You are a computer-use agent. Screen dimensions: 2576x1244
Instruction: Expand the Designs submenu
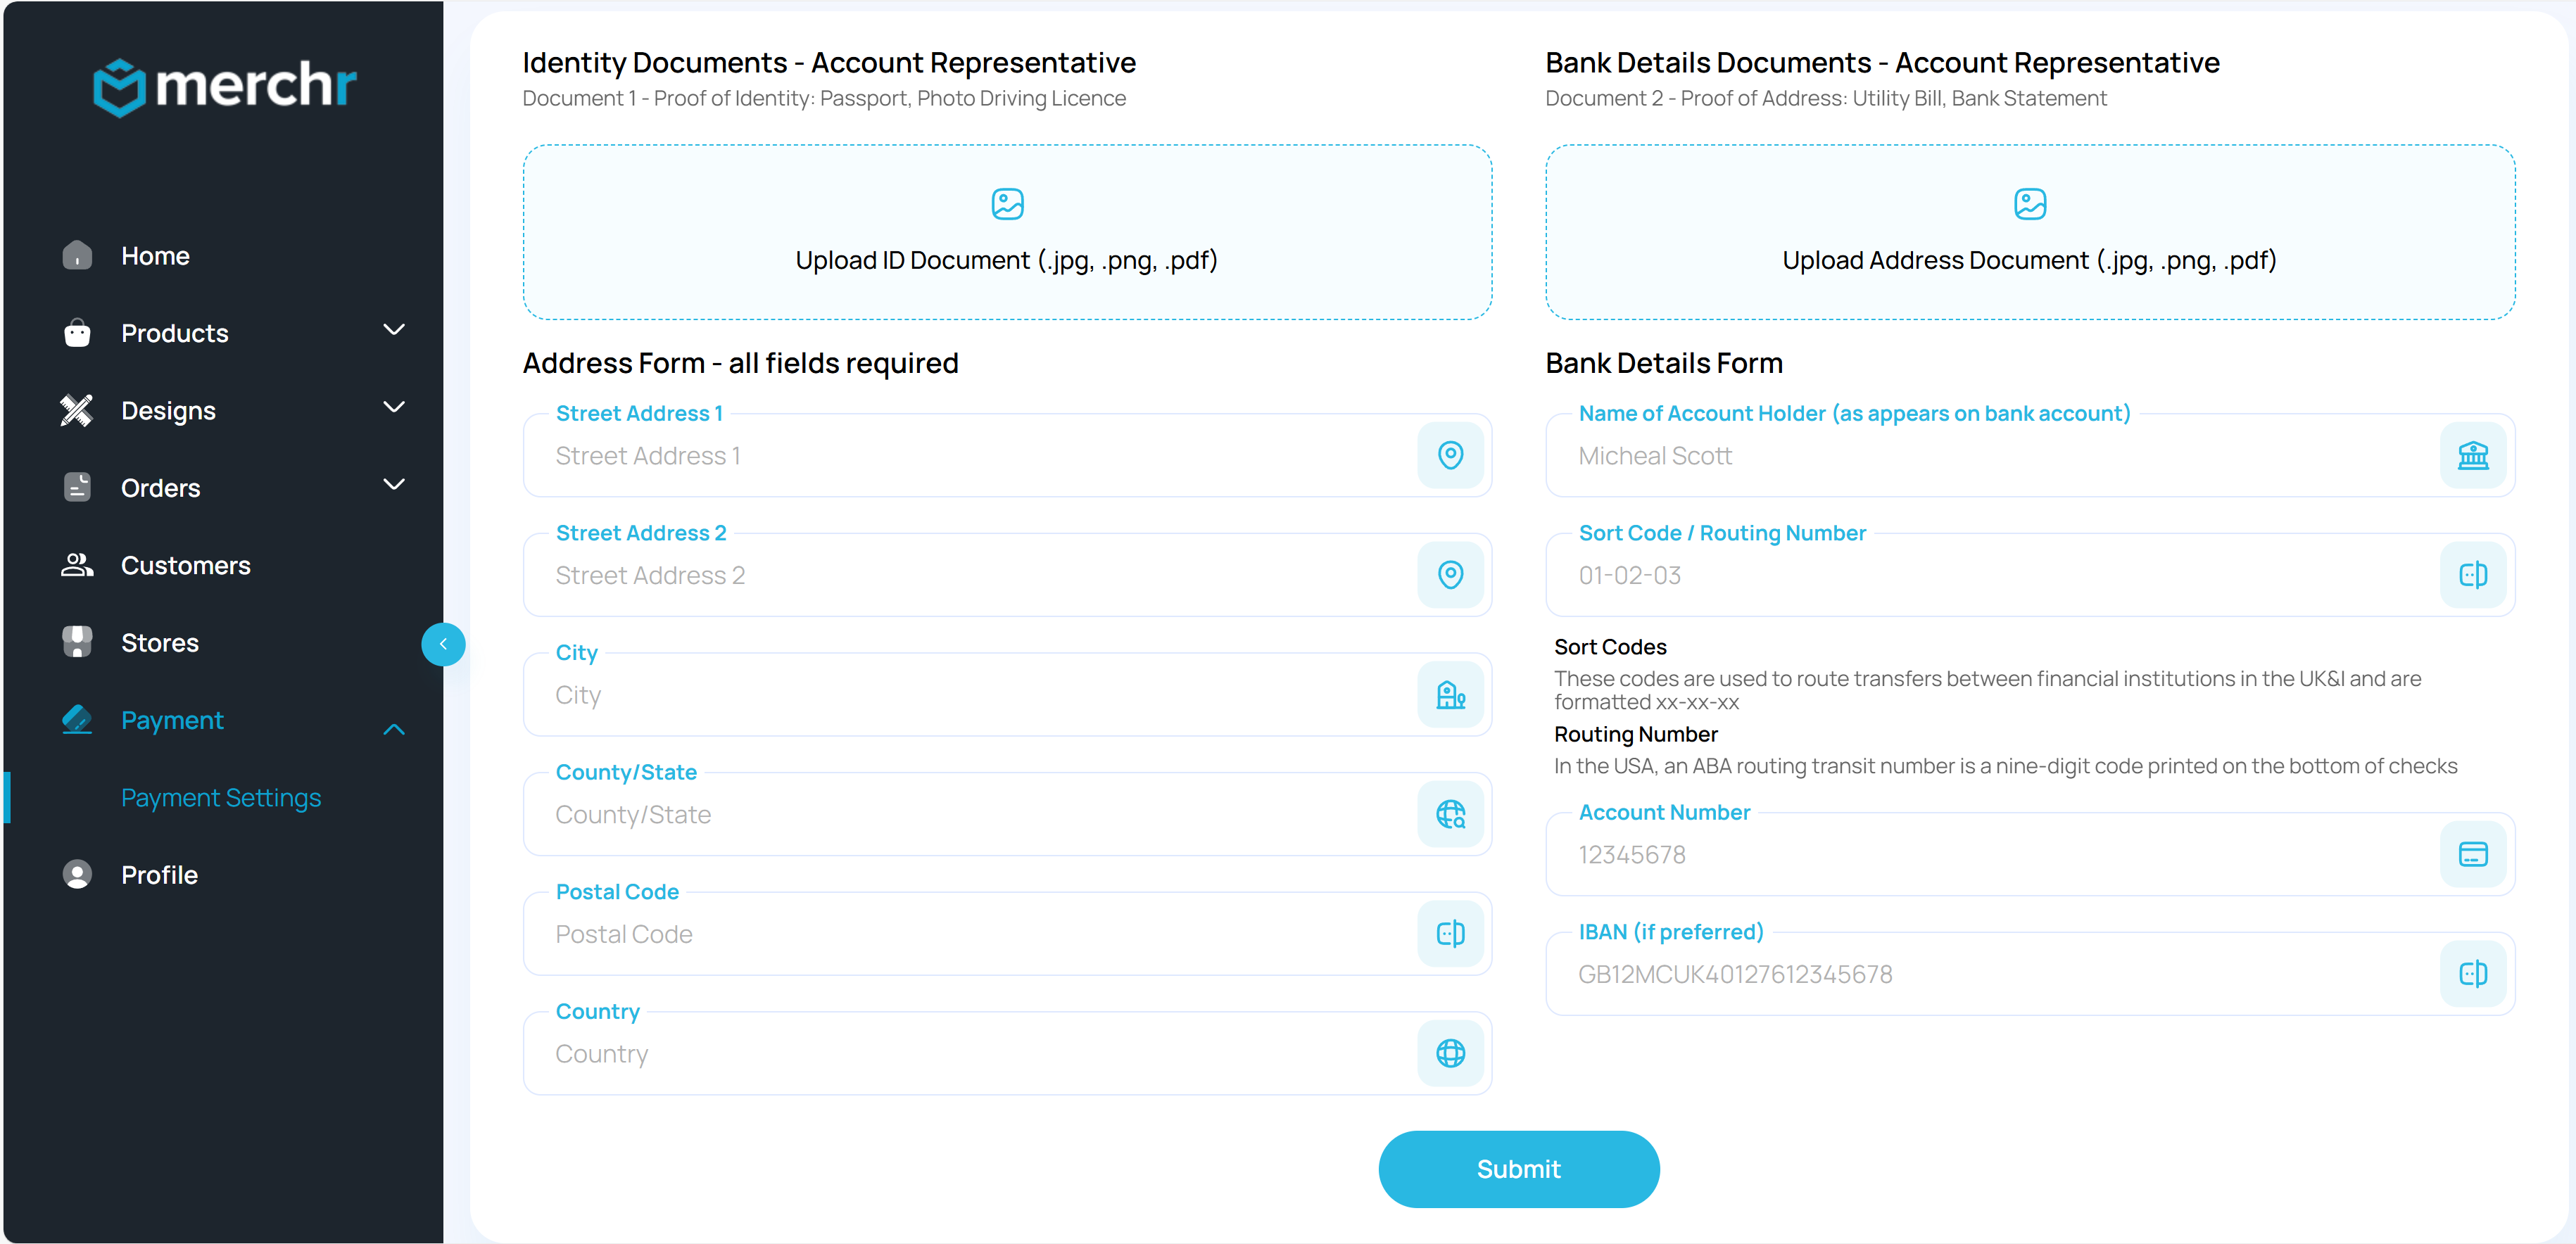pyautogui.click(x=394, y=408)
